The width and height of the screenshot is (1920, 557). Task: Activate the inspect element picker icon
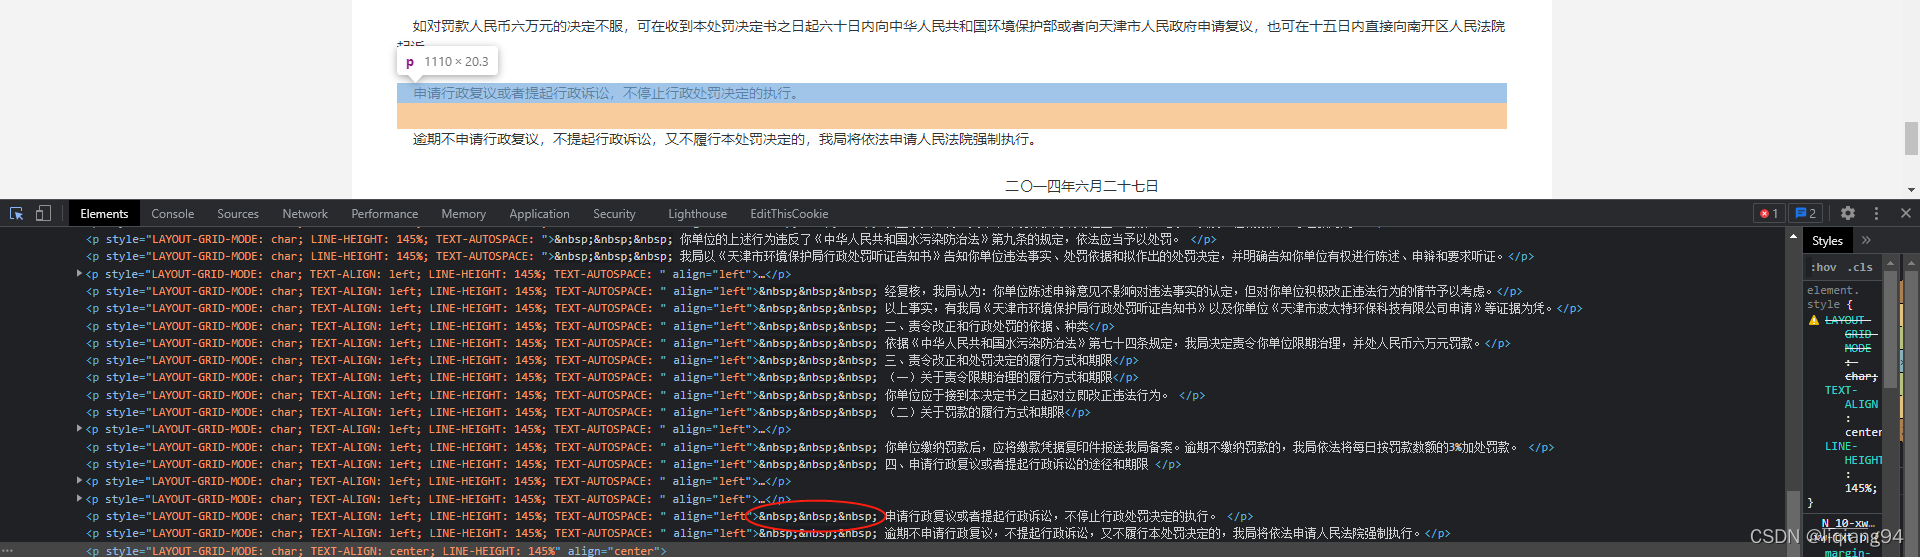tap(16, 214)
